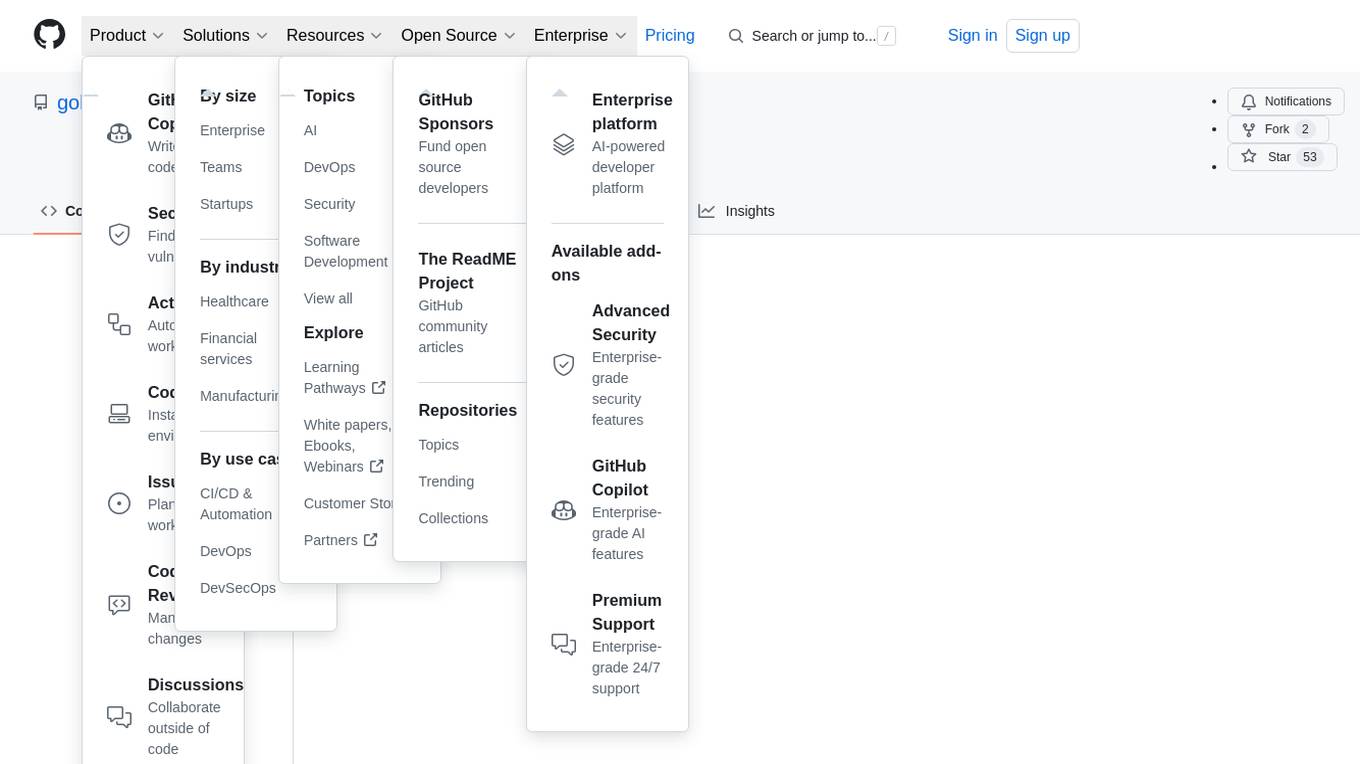
Task: Expand the Enterprise menu
Action: 580,35
